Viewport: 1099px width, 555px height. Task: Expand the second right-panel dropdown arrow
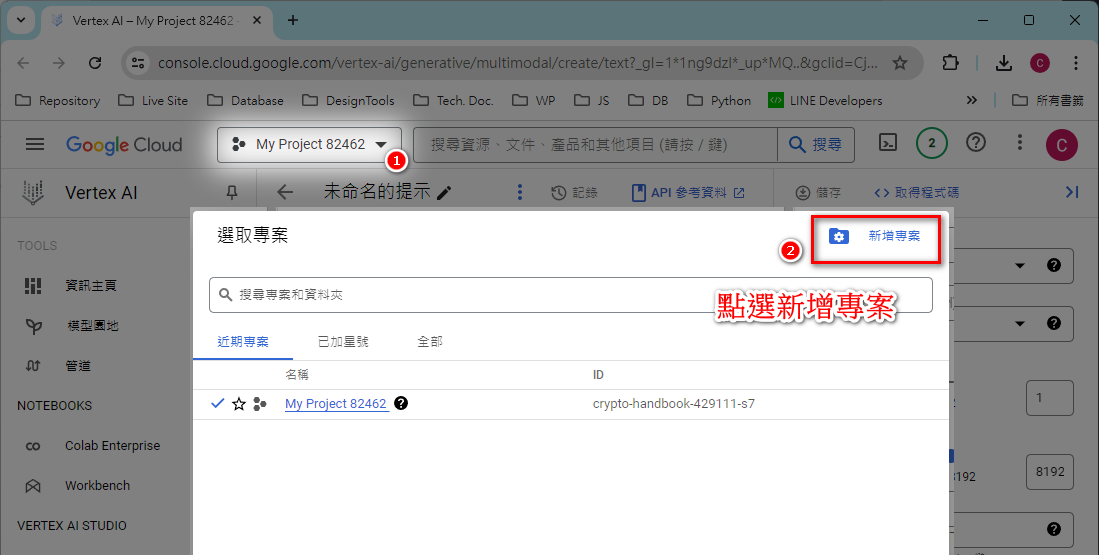tap(1020, 323)
